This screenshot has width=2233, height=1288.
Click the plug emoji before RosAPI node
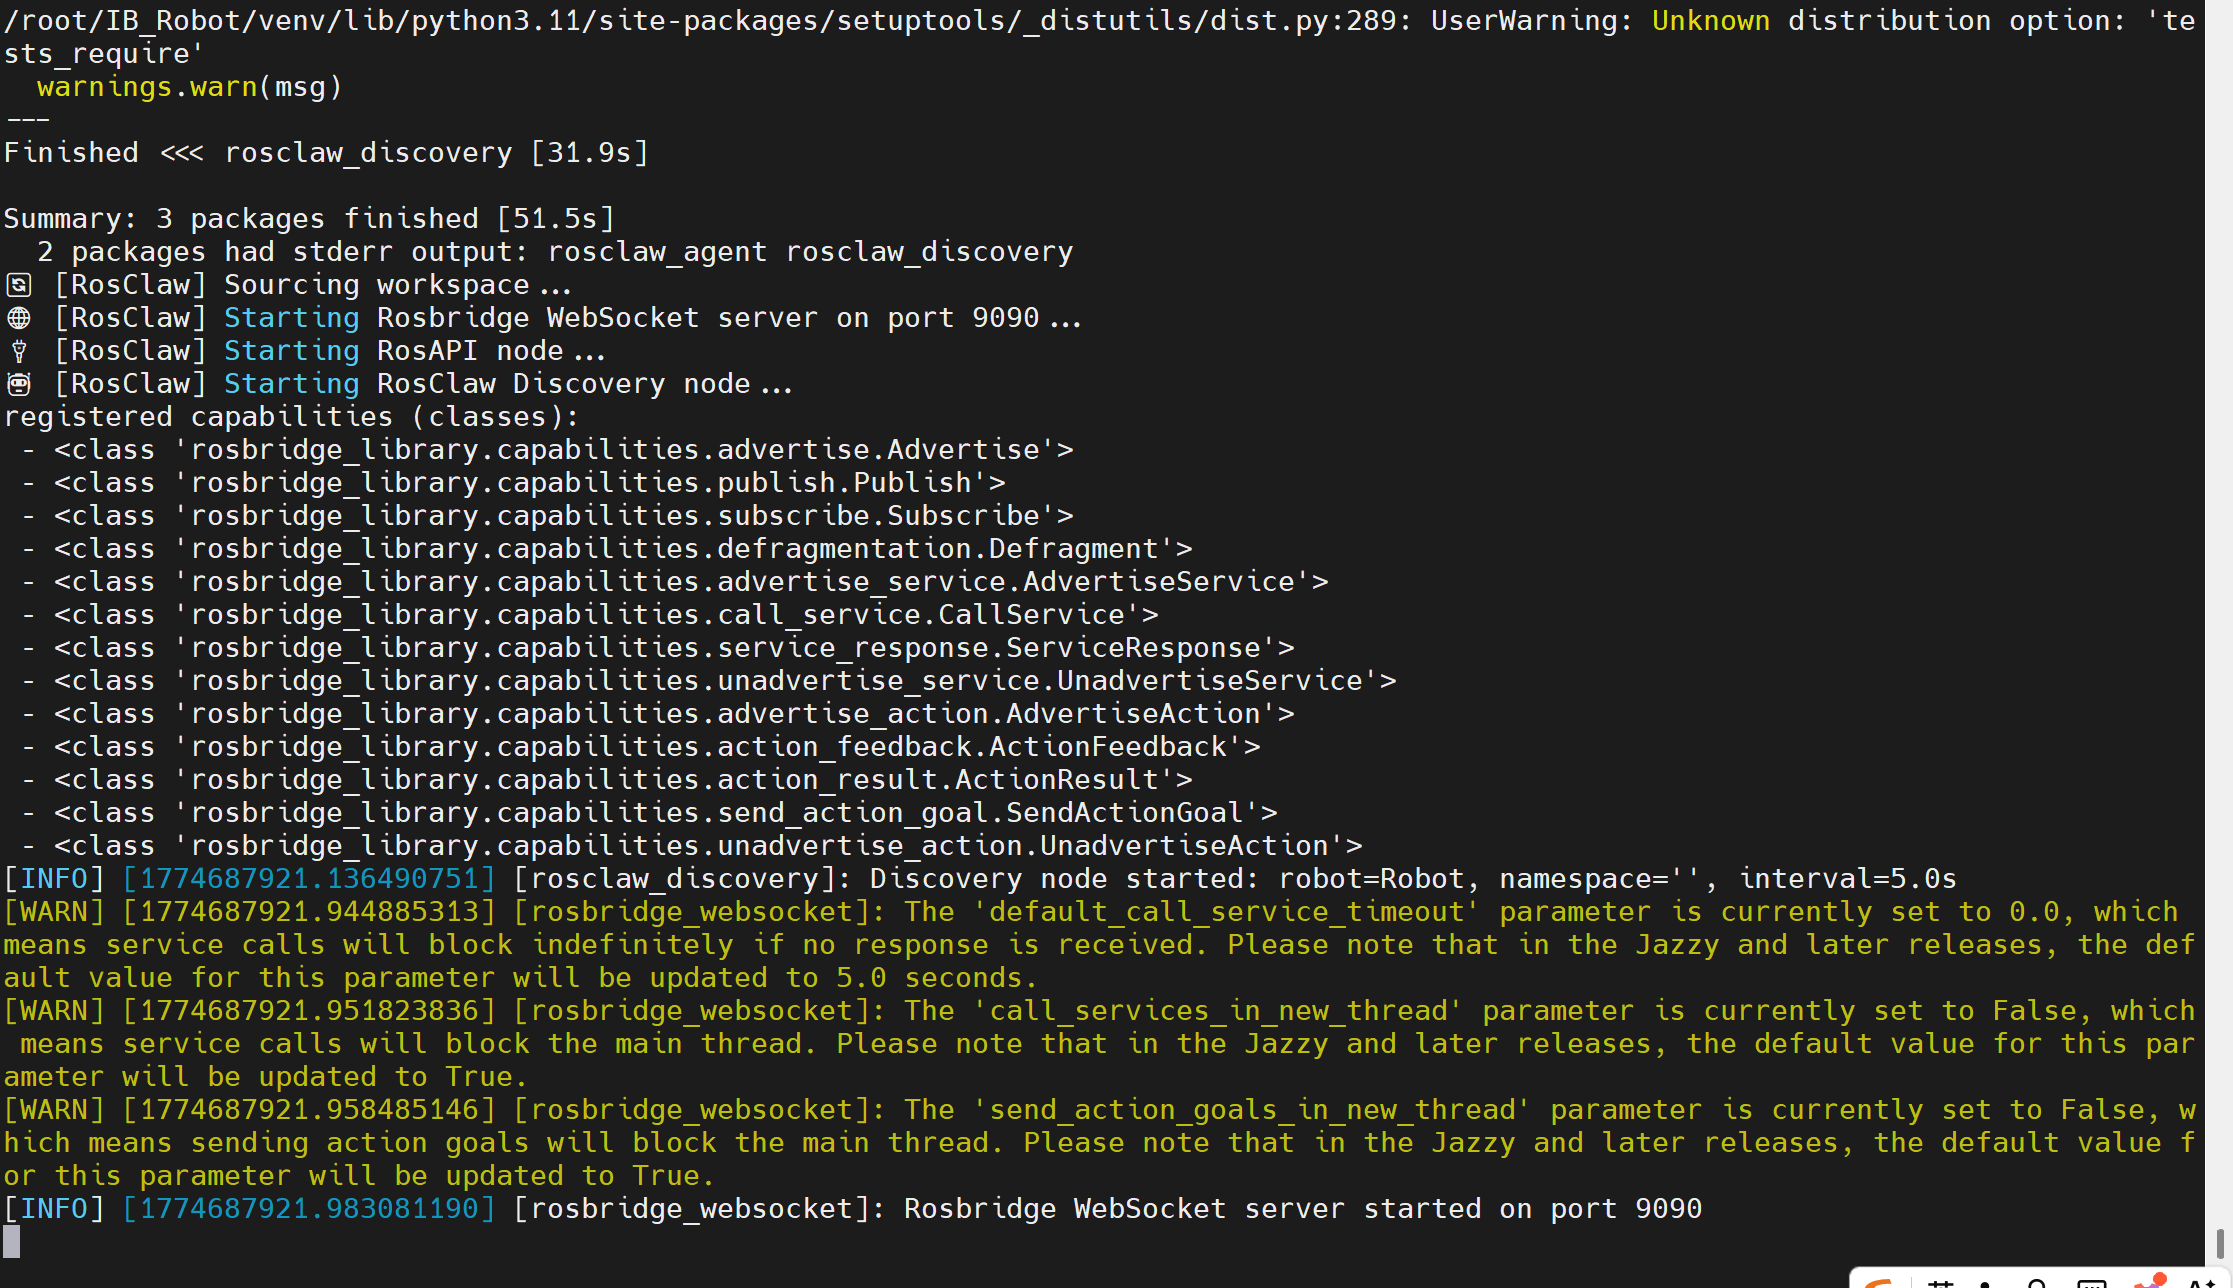[19, 351]
